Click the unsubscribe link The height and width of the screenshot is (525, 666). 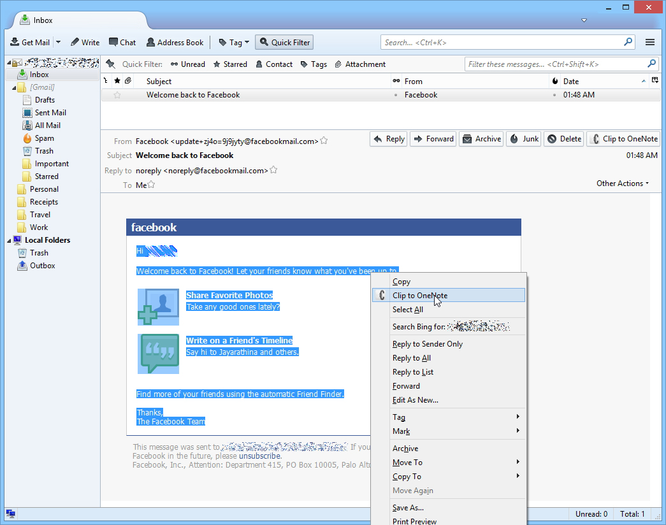pos(260,456)
